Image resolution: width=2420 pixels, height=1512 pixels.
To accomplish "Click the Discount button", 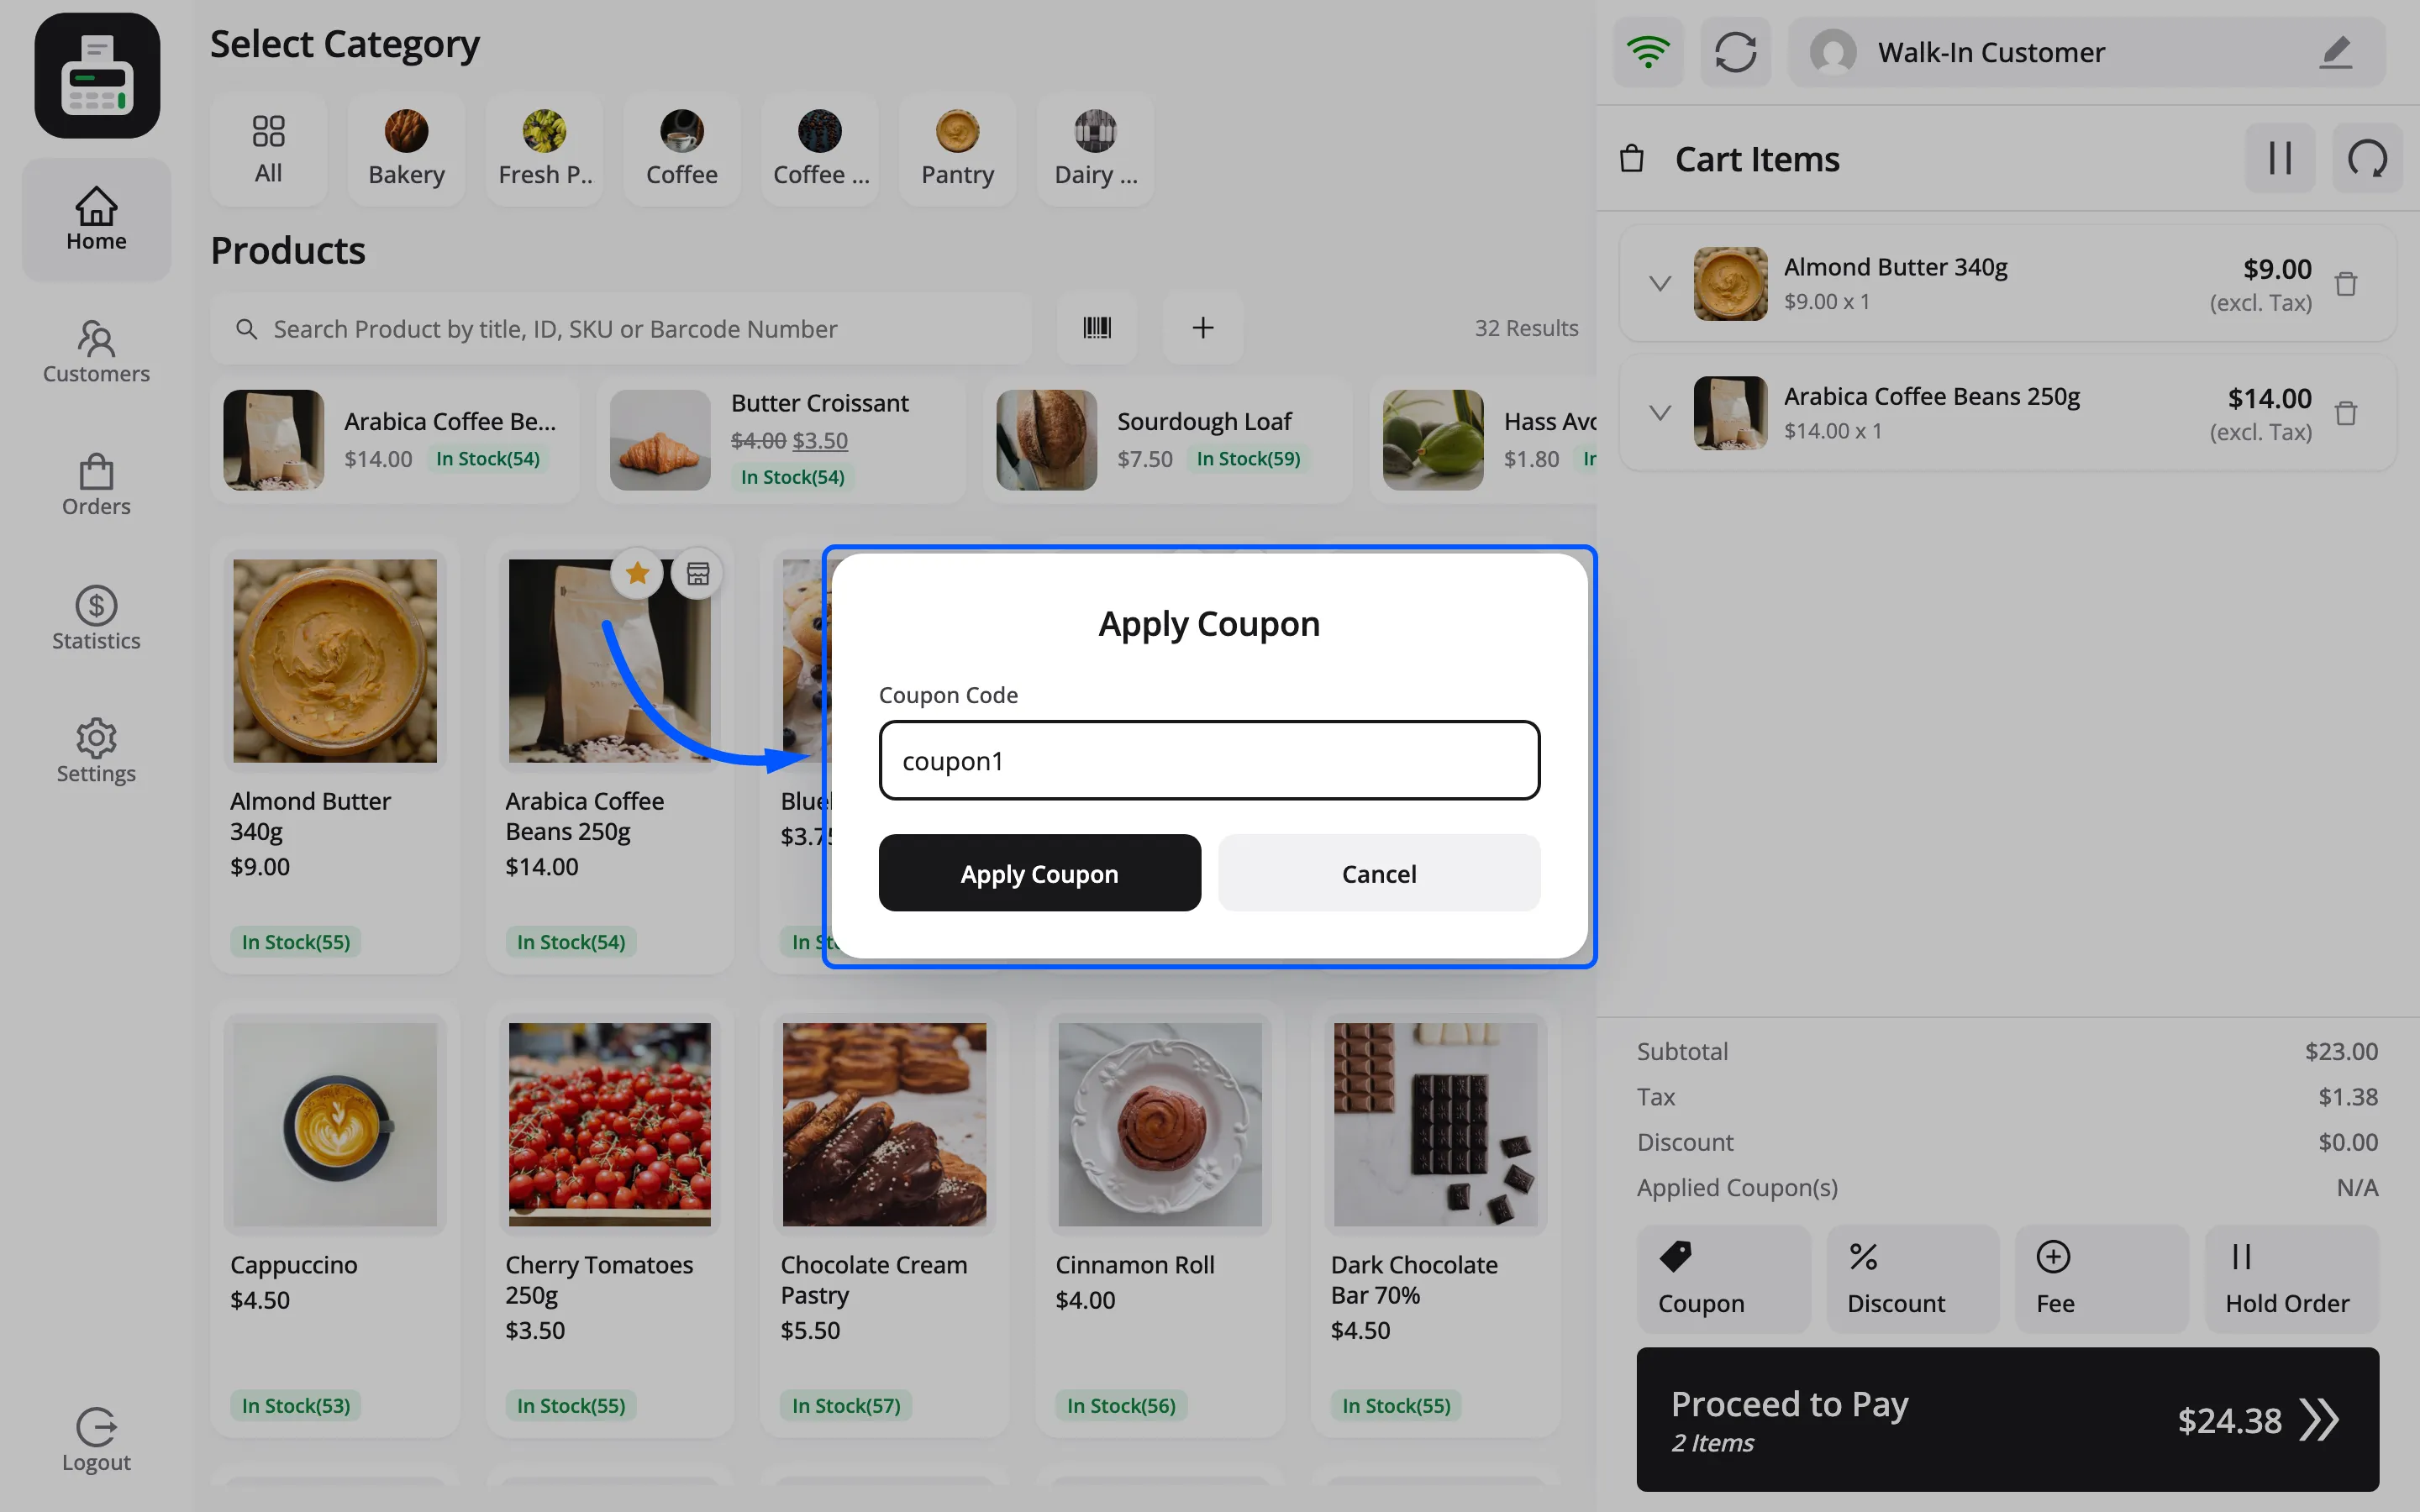I will tap(1912, 1279).
